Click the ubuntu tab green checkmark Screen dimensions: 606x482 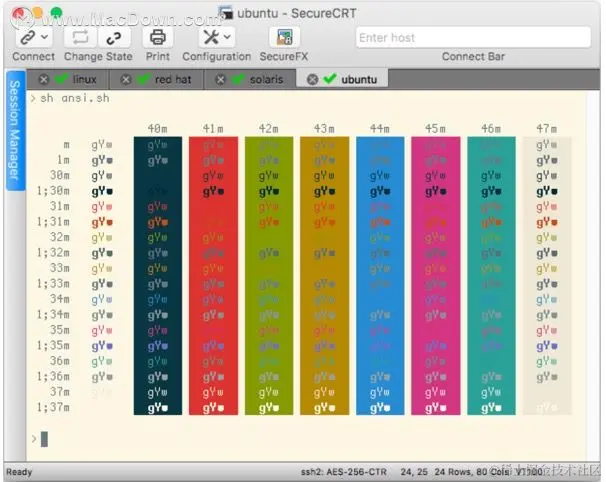(x=330, y=79)
